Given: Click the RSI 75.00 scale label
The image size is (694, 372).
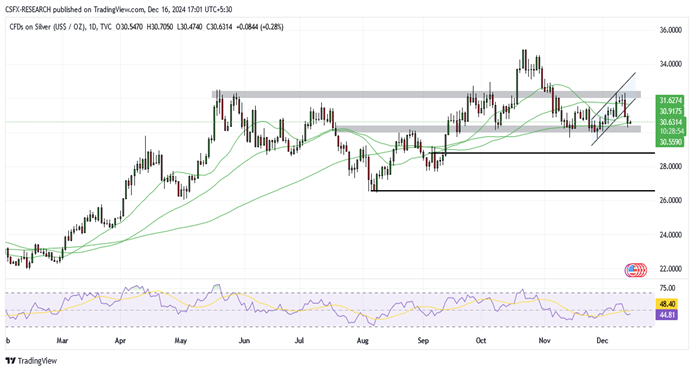Looking at the screenshot, I should (x=667, y=288).
